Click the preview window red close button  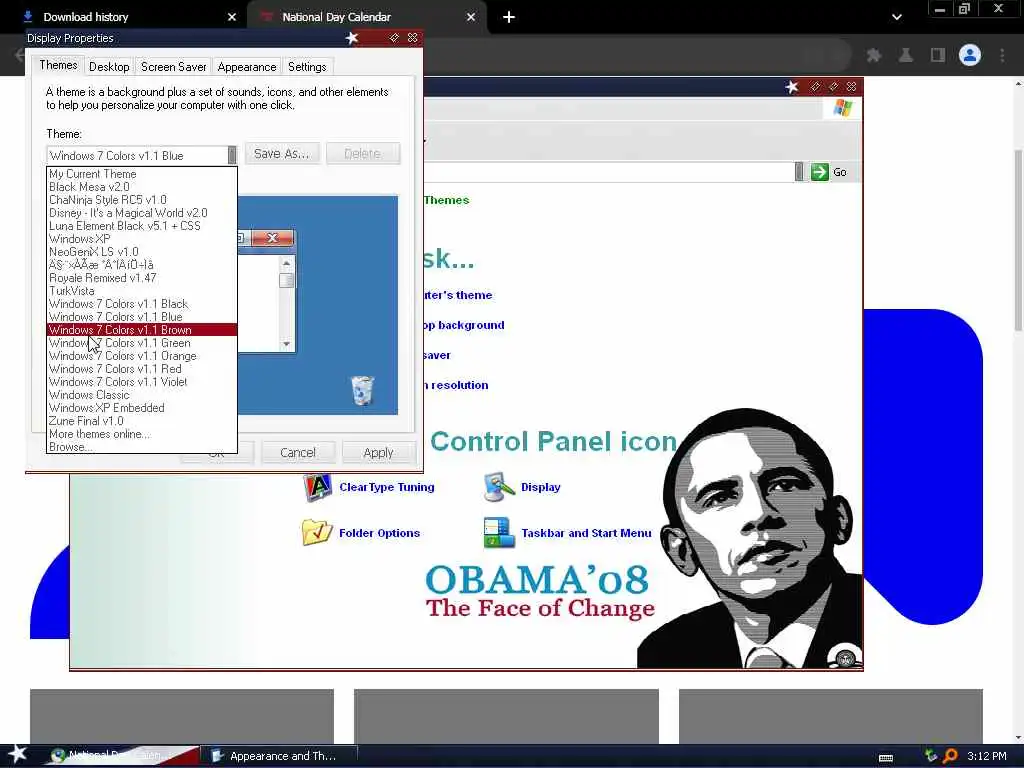[x=272, y=238]
